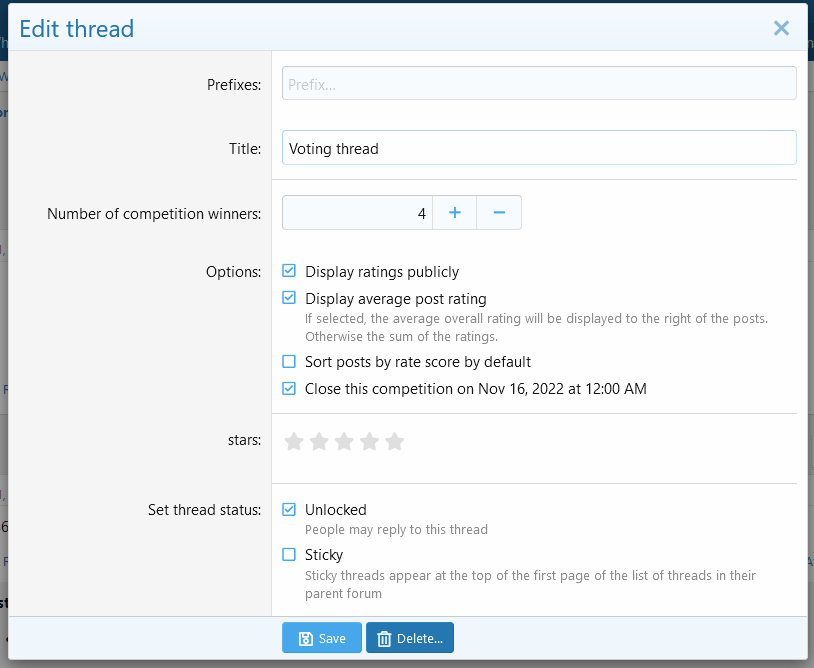Uncheck Display ratings publicly

(289, 271)
